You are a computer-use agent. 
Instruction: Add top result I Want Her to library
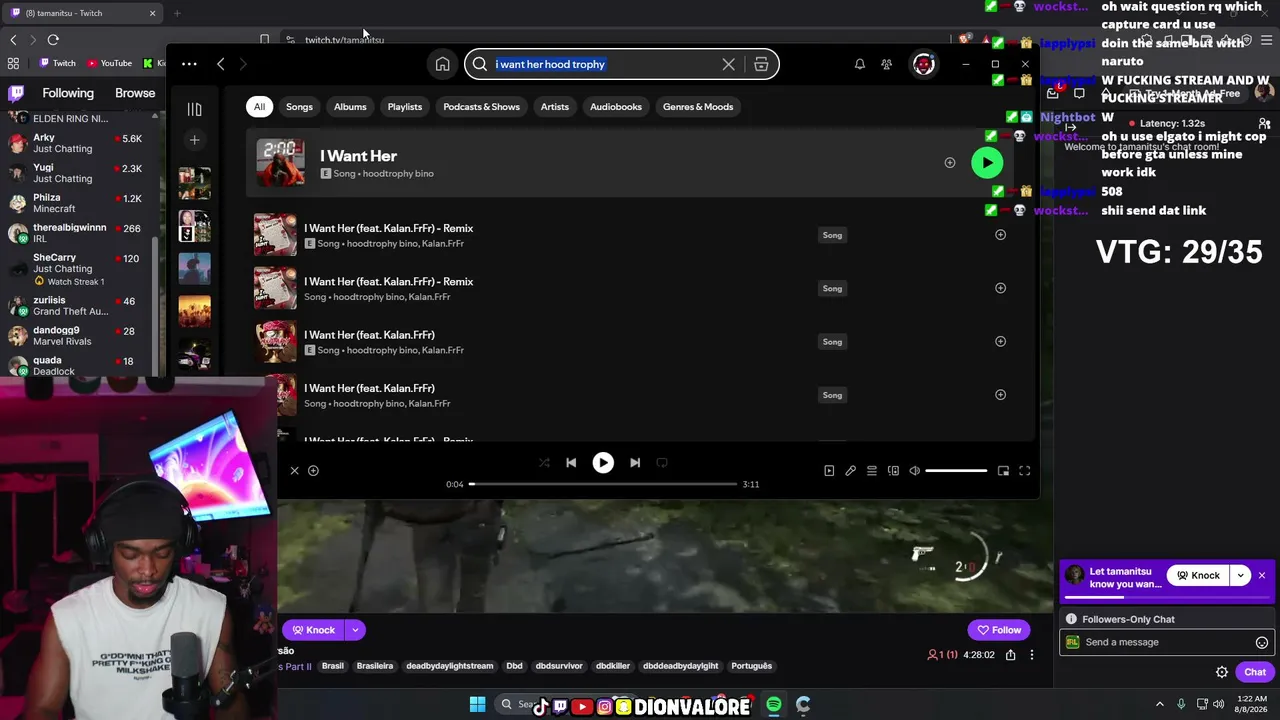pyautogui.click(x=949, y=162)
